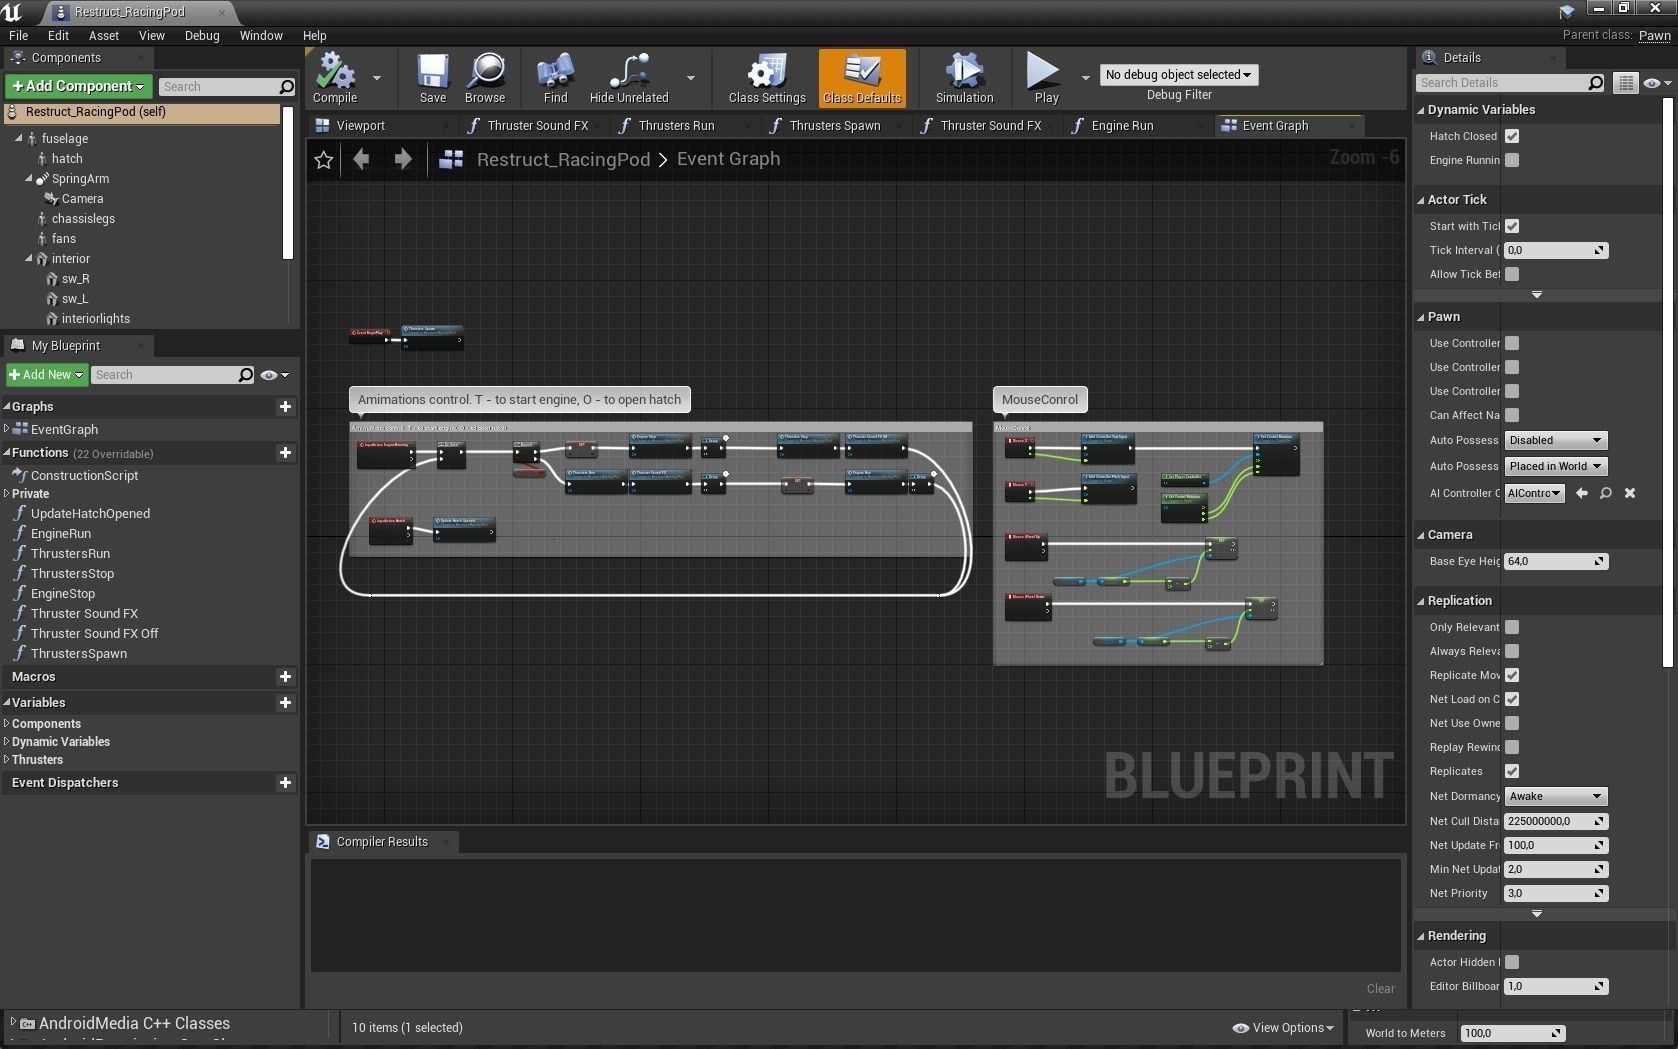Open Class Settings
Viewport: 1678px width, 1049px height.
tap(767, 78)
